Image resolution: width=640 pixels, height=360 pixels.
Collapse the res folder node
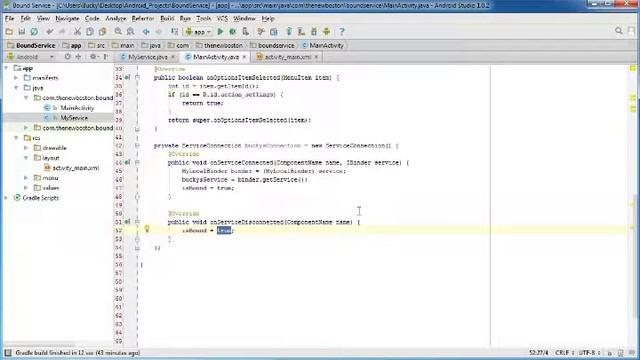16,138
